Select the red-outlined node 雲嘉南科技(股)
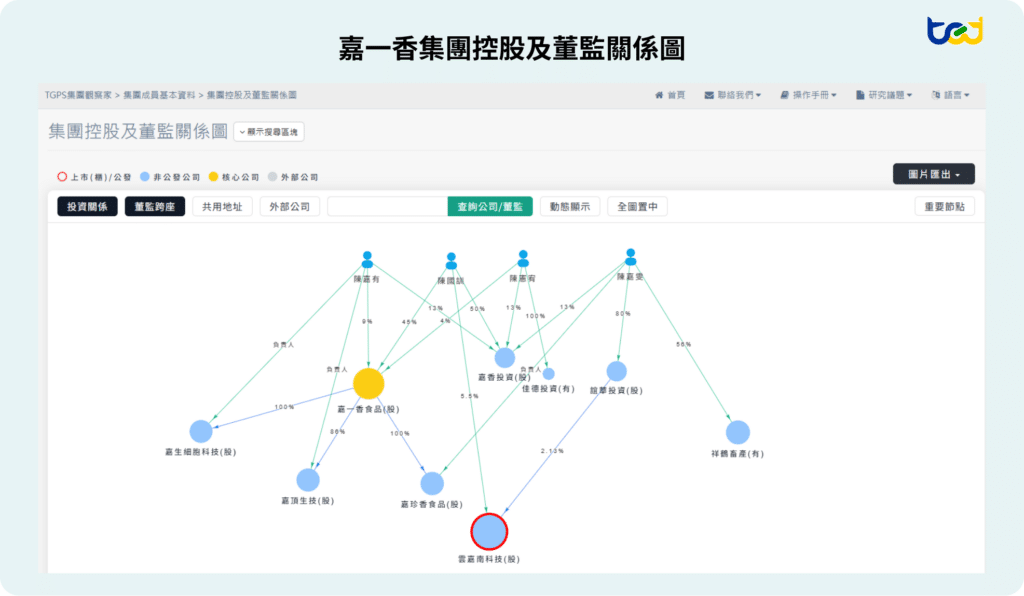 489,531
